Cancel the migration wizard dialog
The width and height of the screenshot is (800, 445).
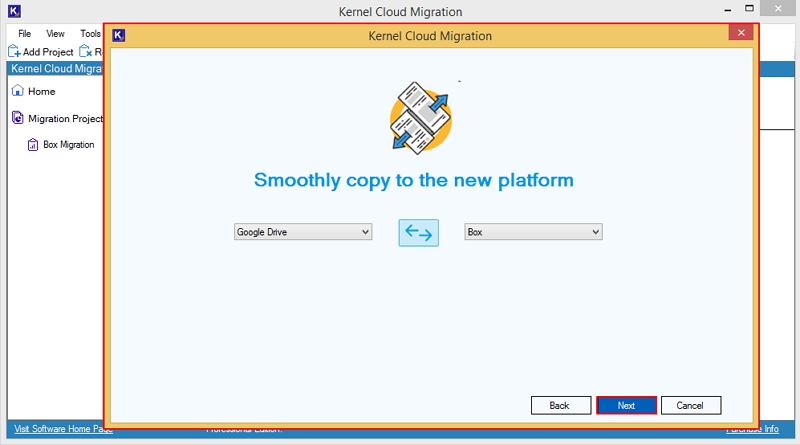click(x=691, y=405)
